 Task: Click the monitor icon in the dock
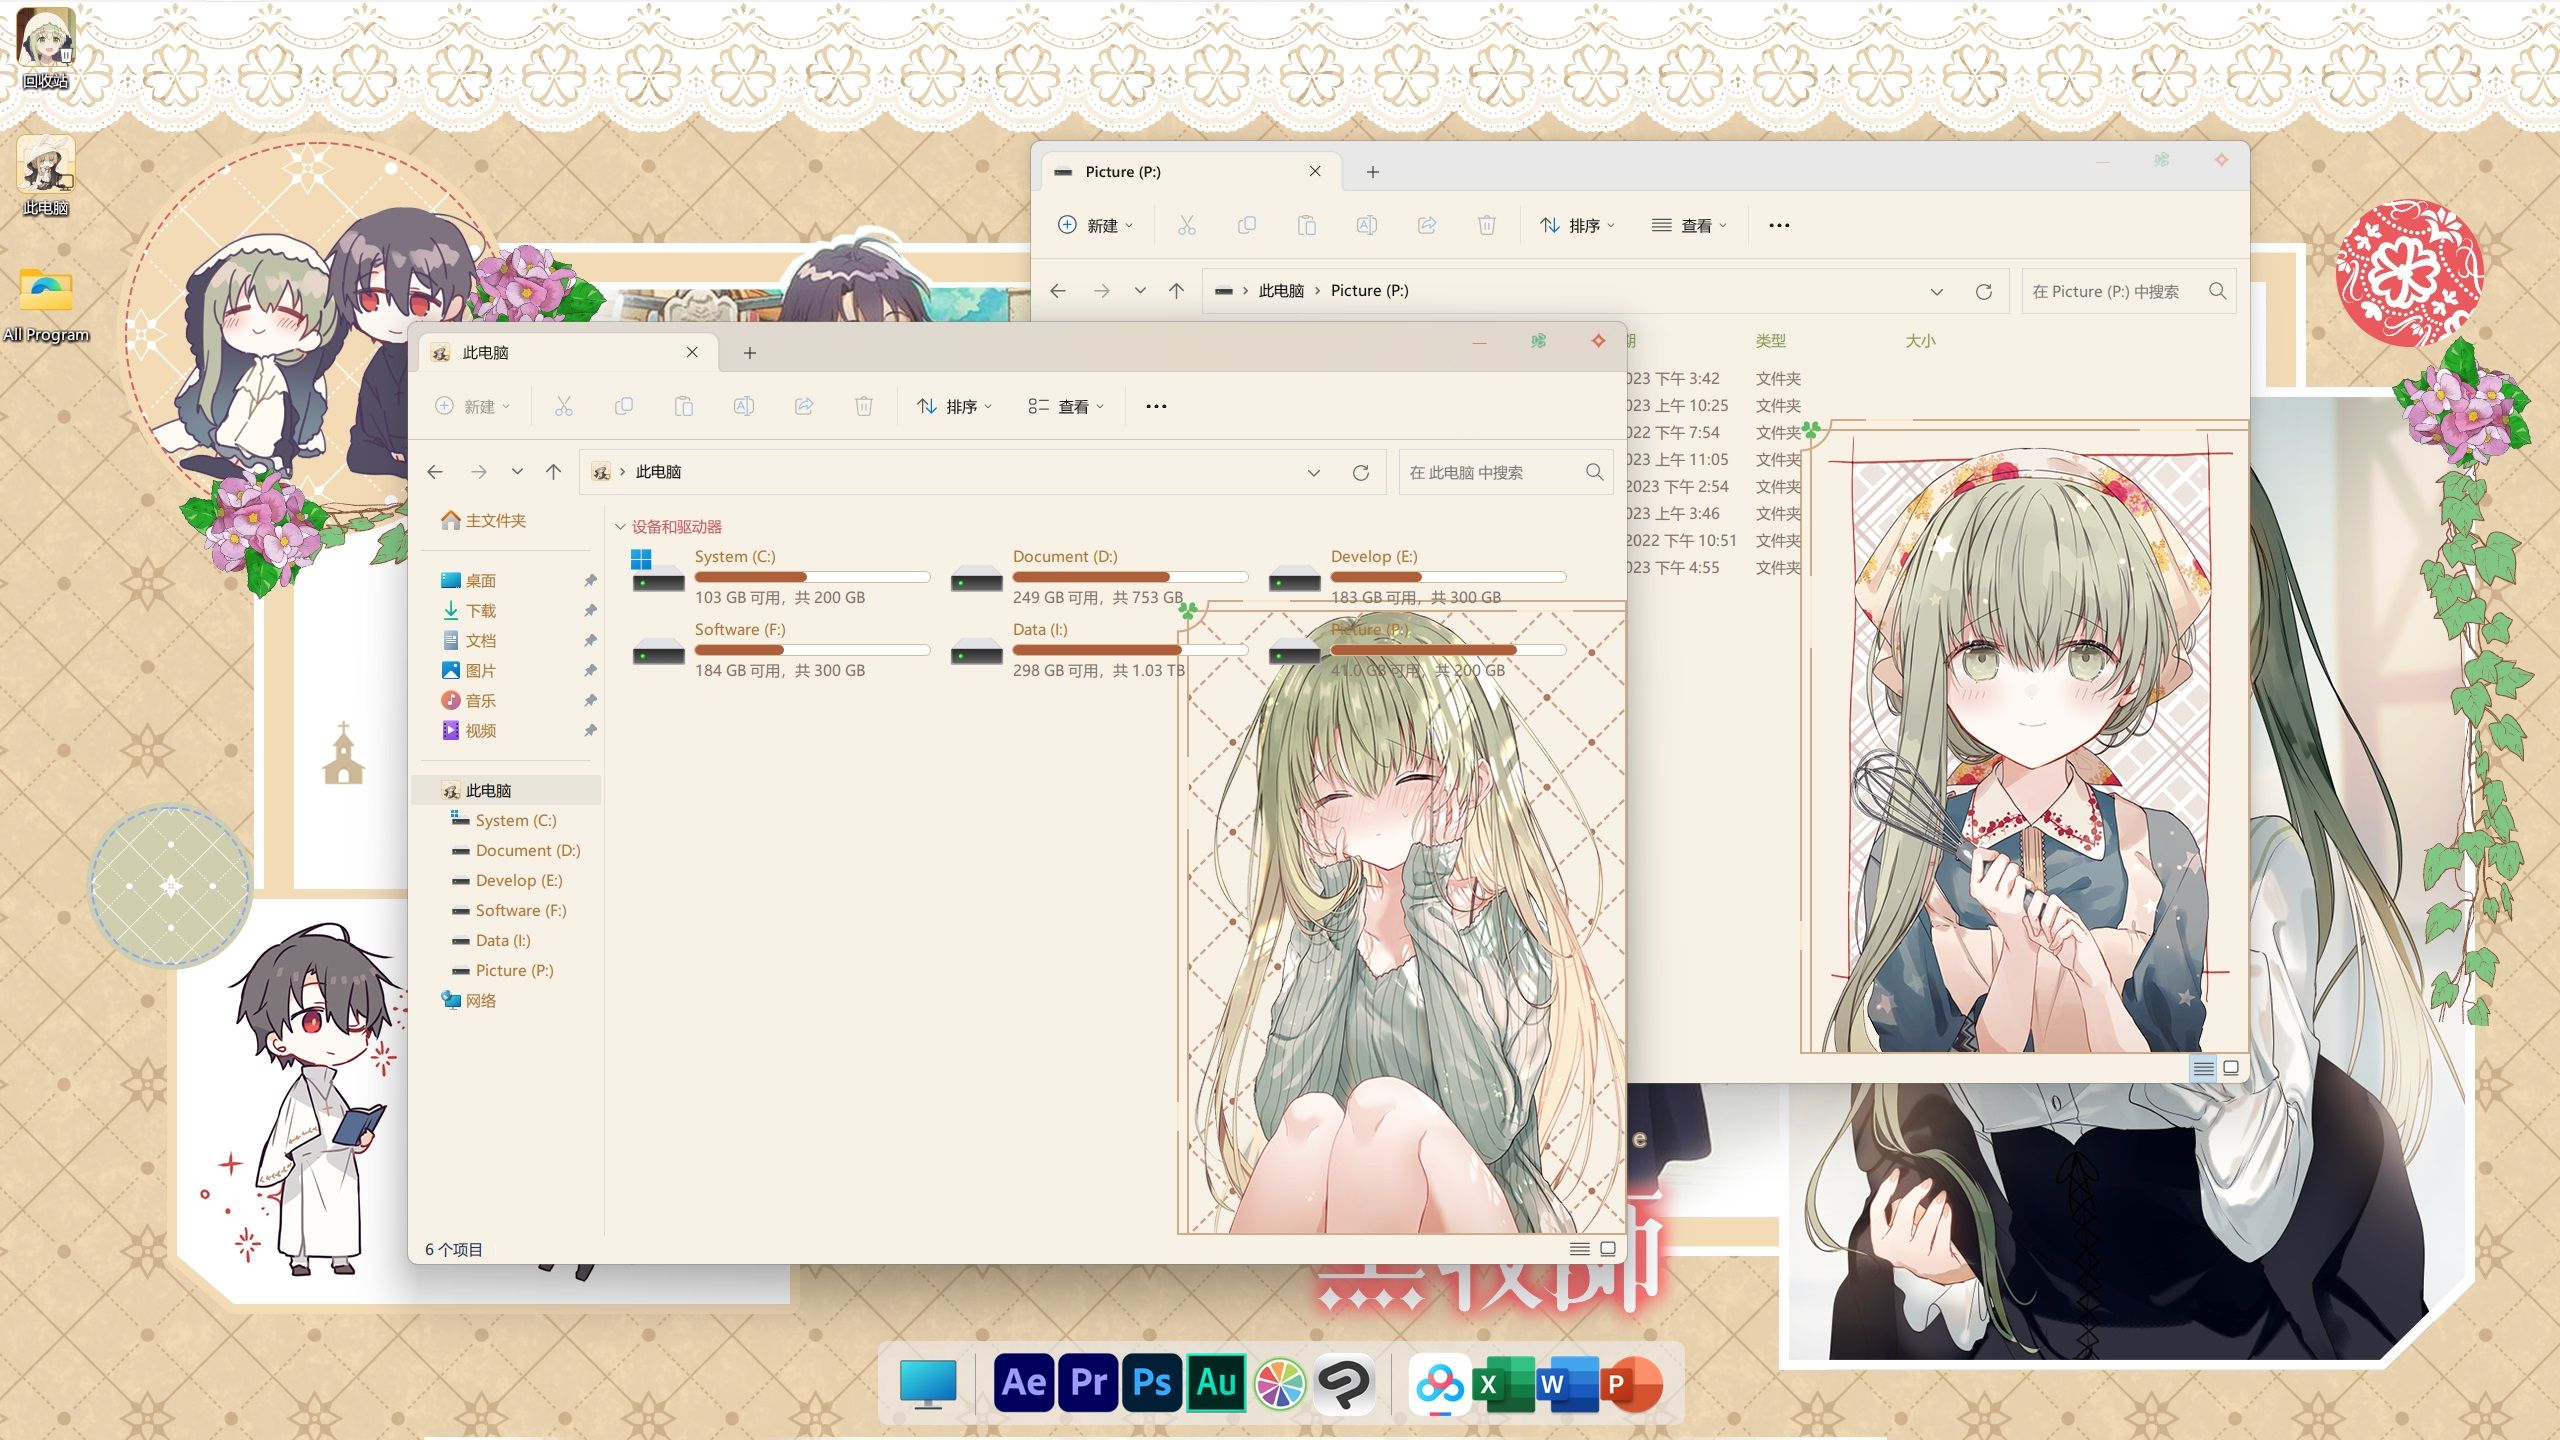tap(928, 1384)
